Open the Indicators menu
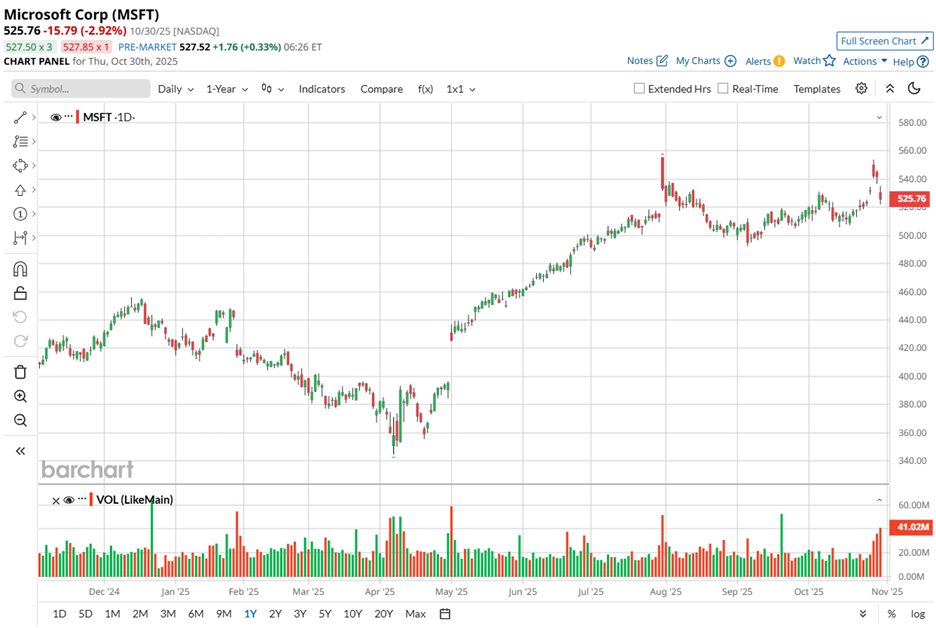 (x=322, y=89)
